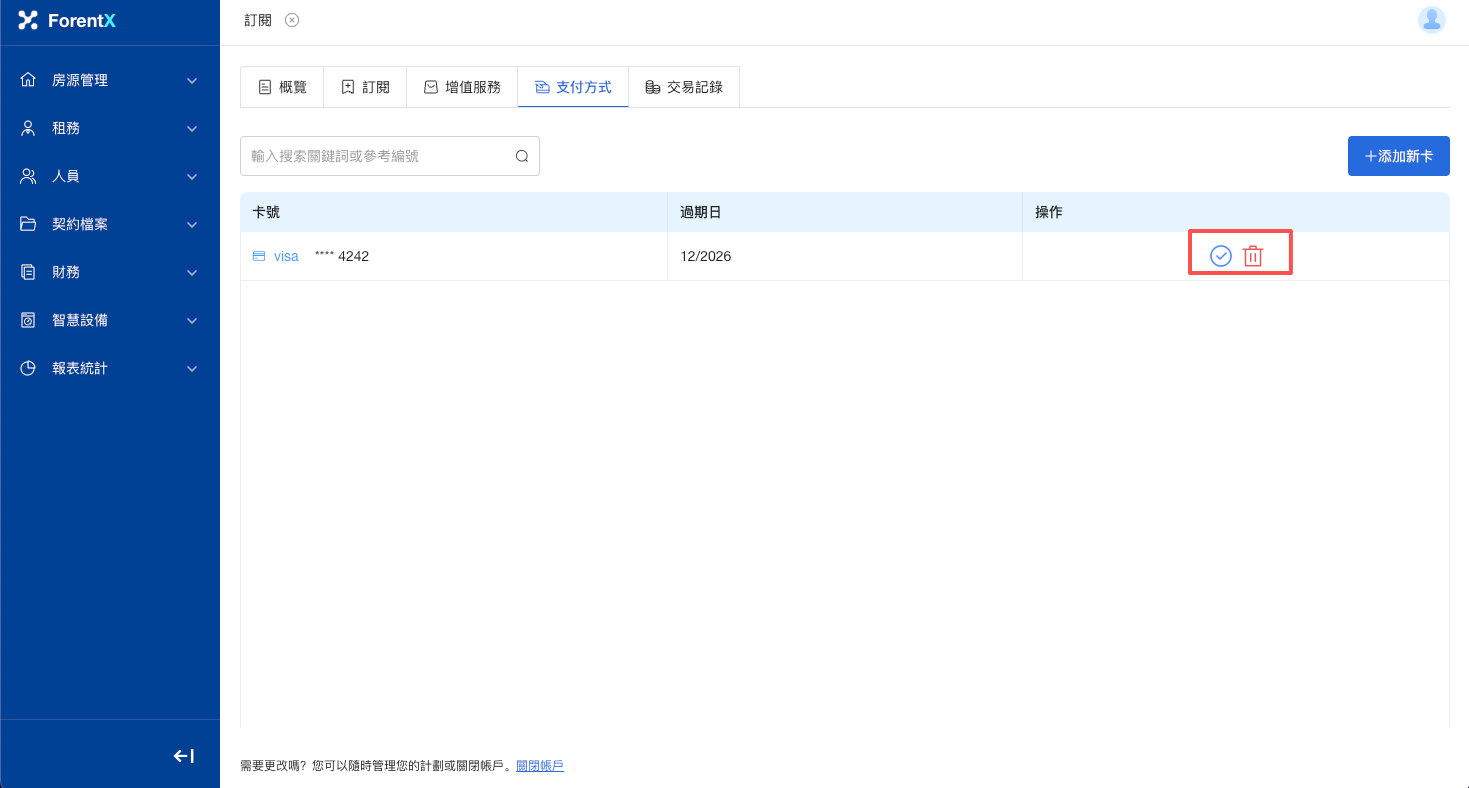Click the visa card icon in row

[x=259, y=256]
